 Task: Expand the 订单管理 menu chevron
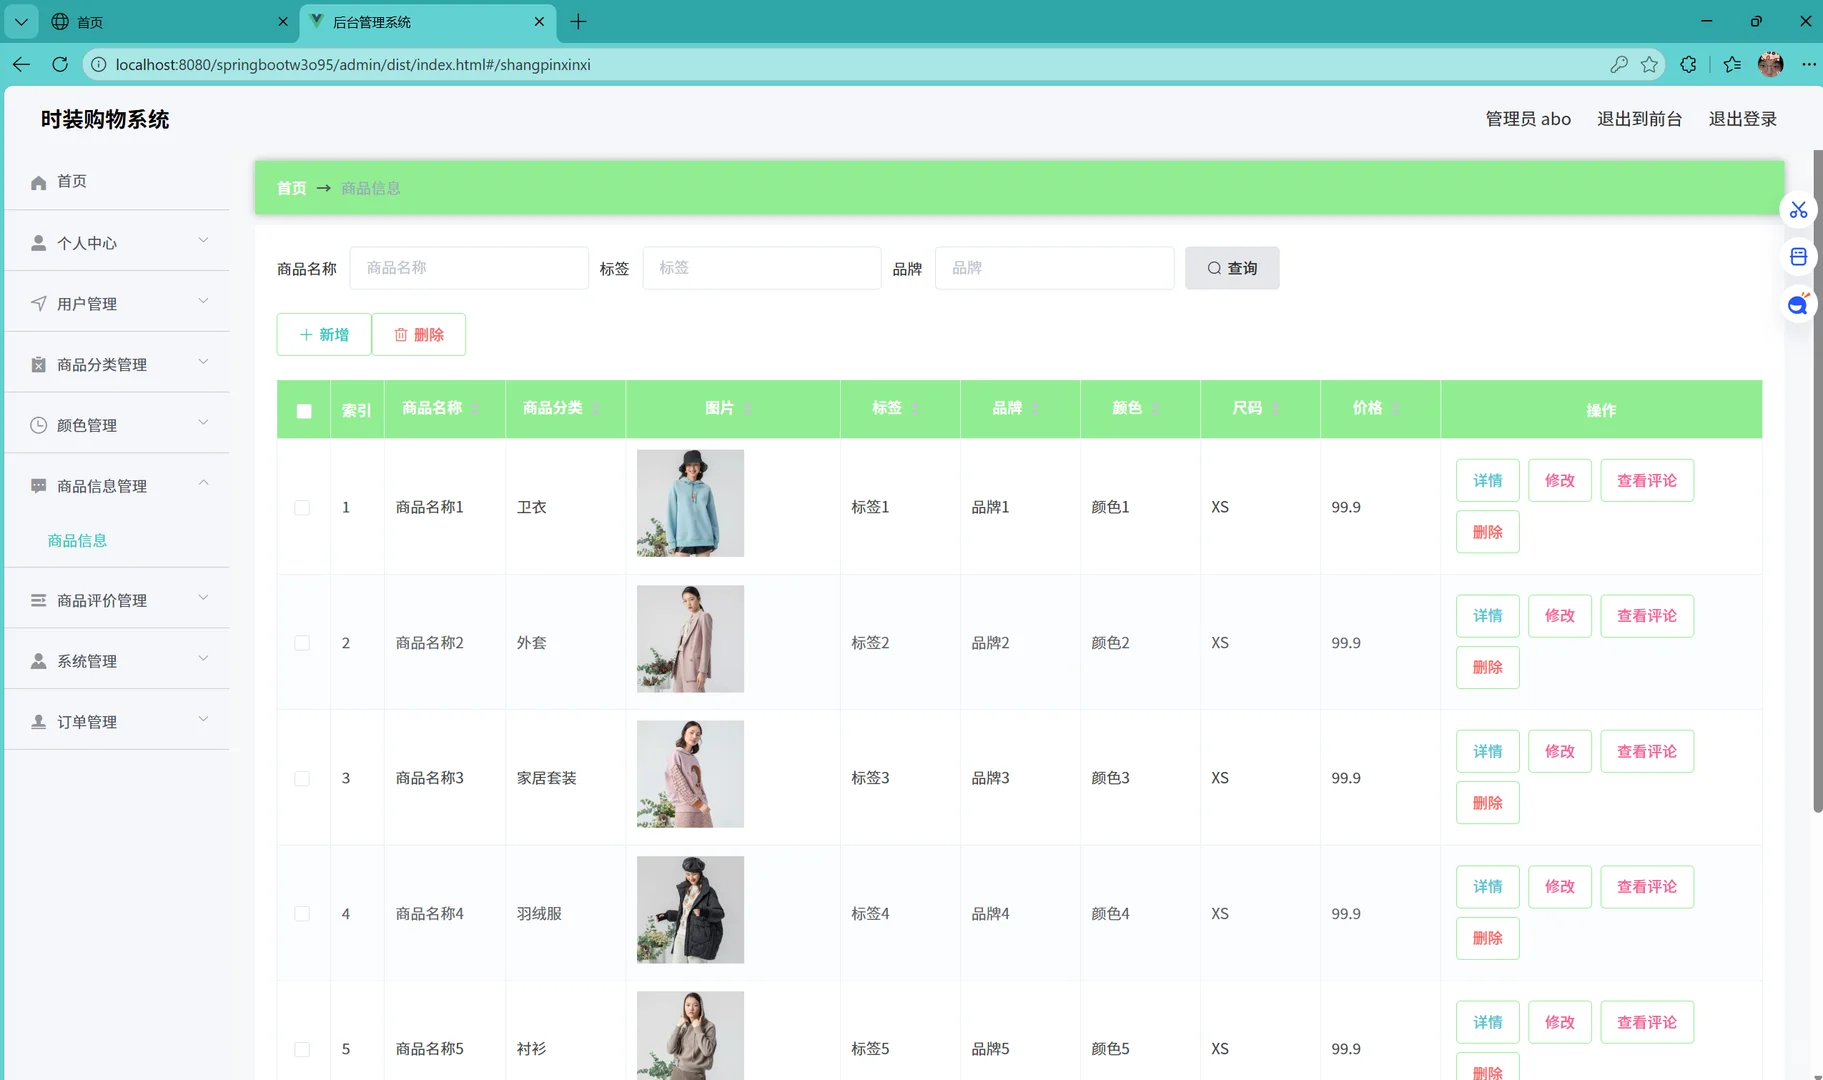click(x=203, y=719)
